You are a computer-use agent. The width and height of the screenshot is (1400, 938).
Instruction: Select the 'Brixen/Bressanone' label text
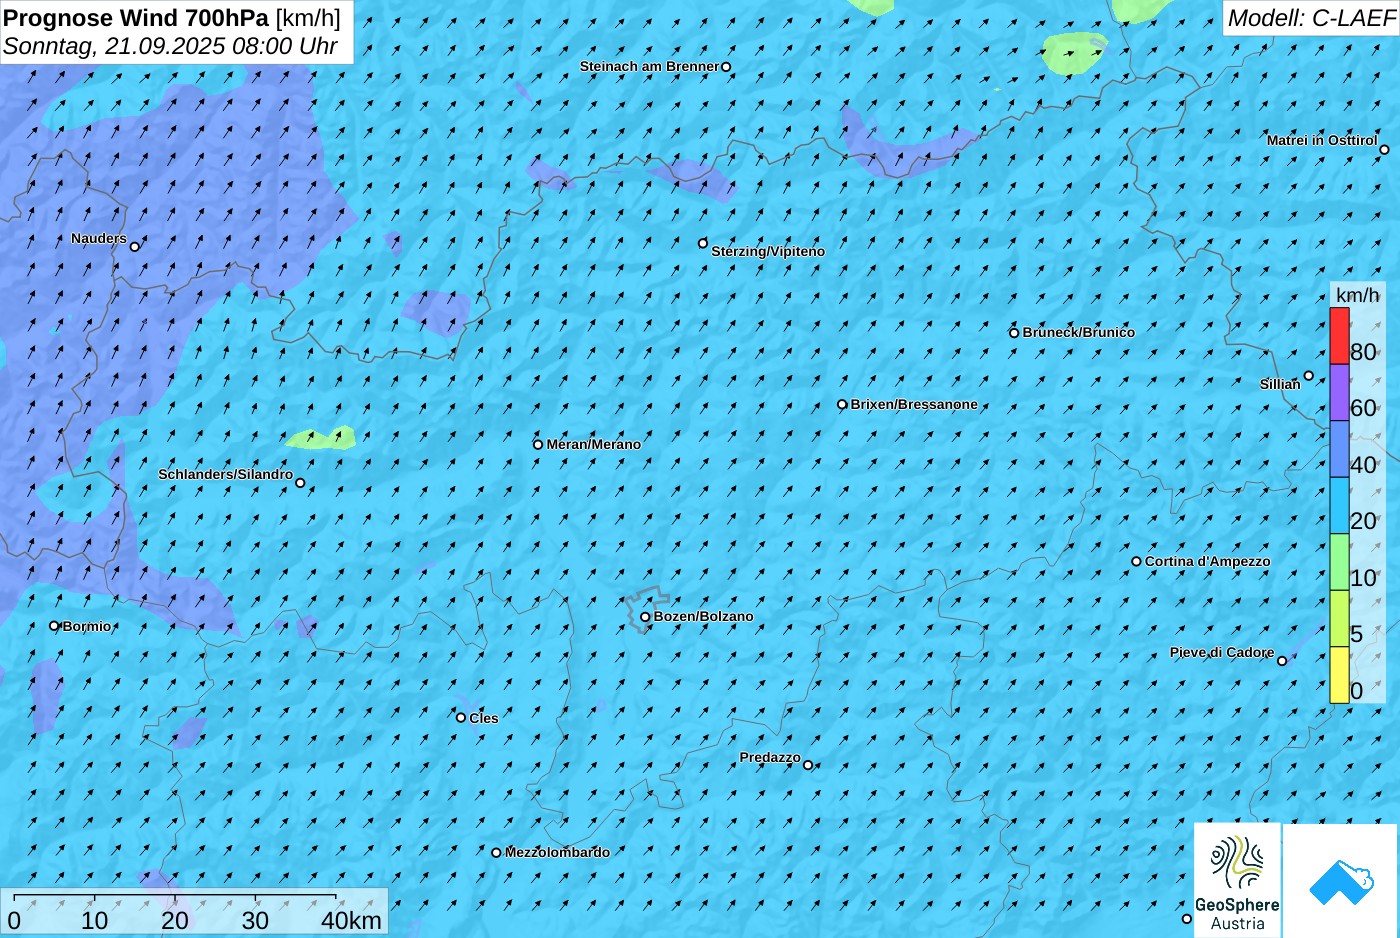click(914, 405)
